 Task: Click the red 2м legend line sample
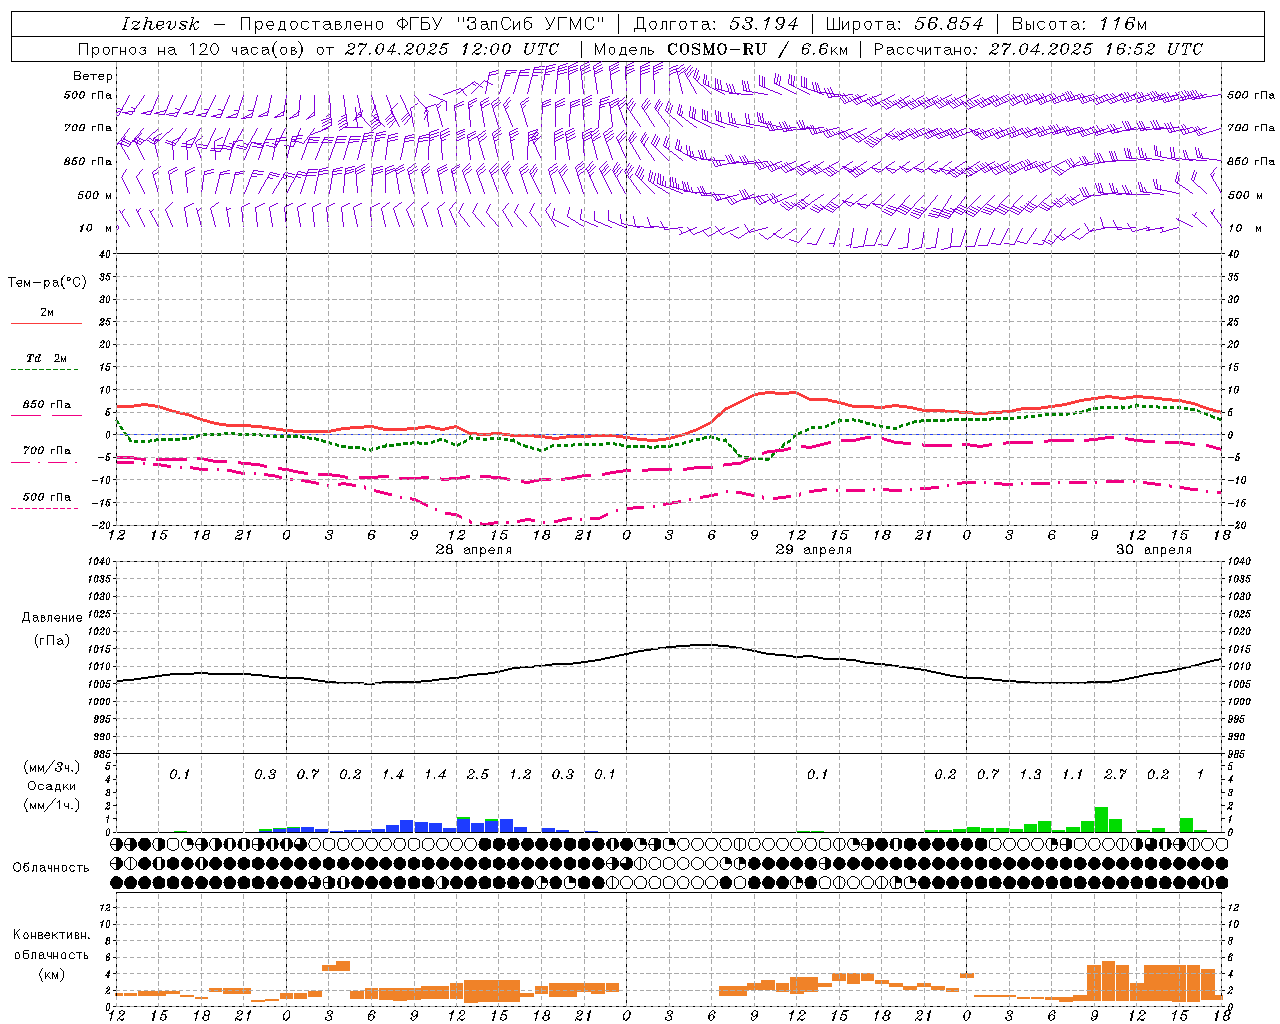pyautogui.click(x=46, y=323)
